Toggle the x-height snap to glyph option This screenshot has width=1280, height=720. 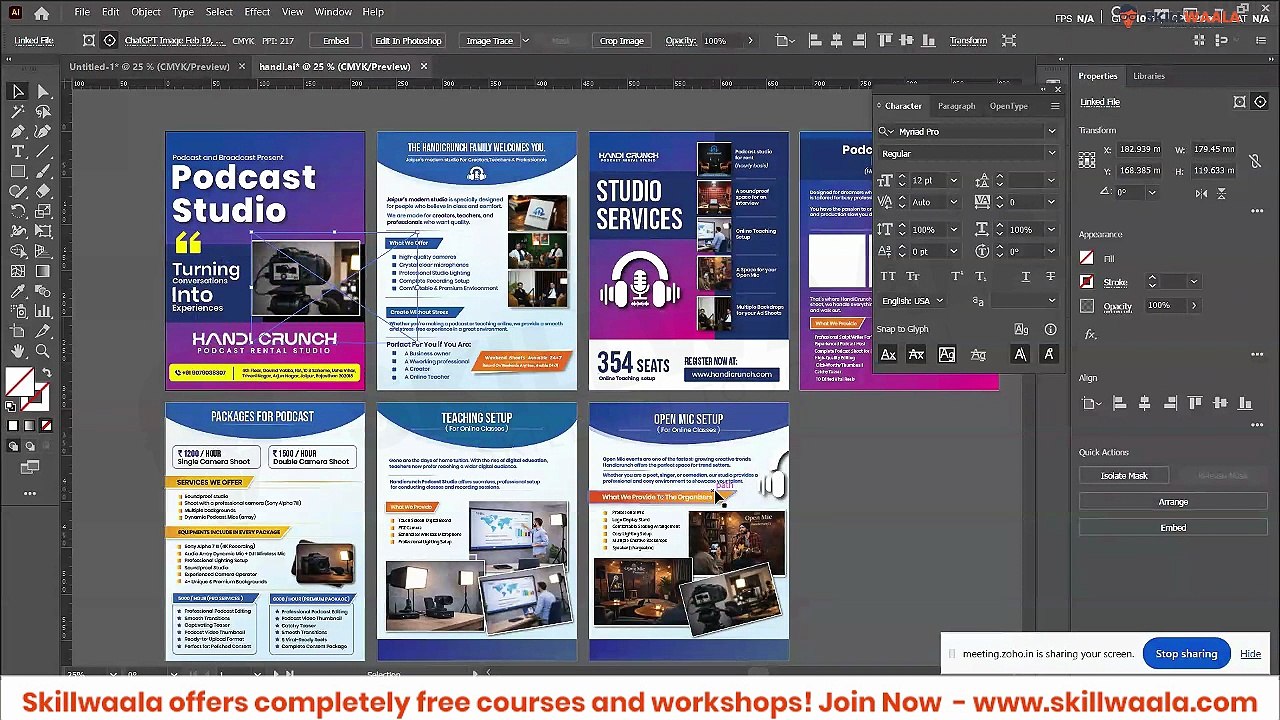click(x=916, y=354)
